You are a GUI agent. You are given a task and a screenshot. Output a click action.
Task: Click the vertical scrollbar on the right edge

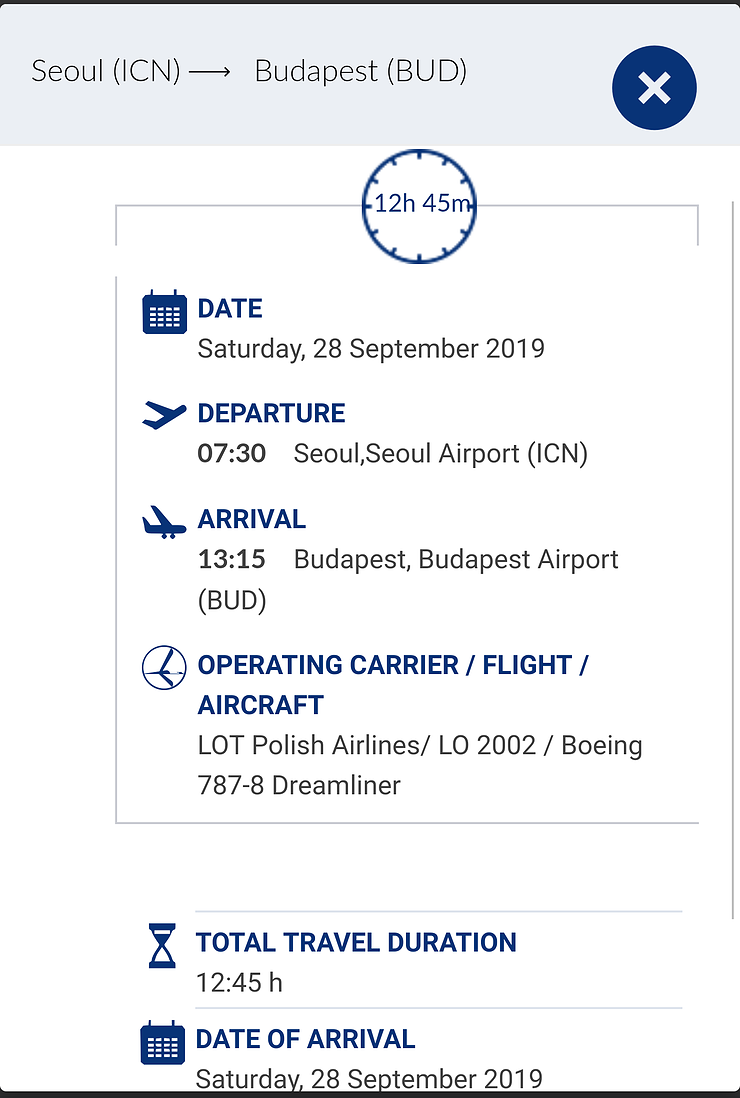[732, 560]
